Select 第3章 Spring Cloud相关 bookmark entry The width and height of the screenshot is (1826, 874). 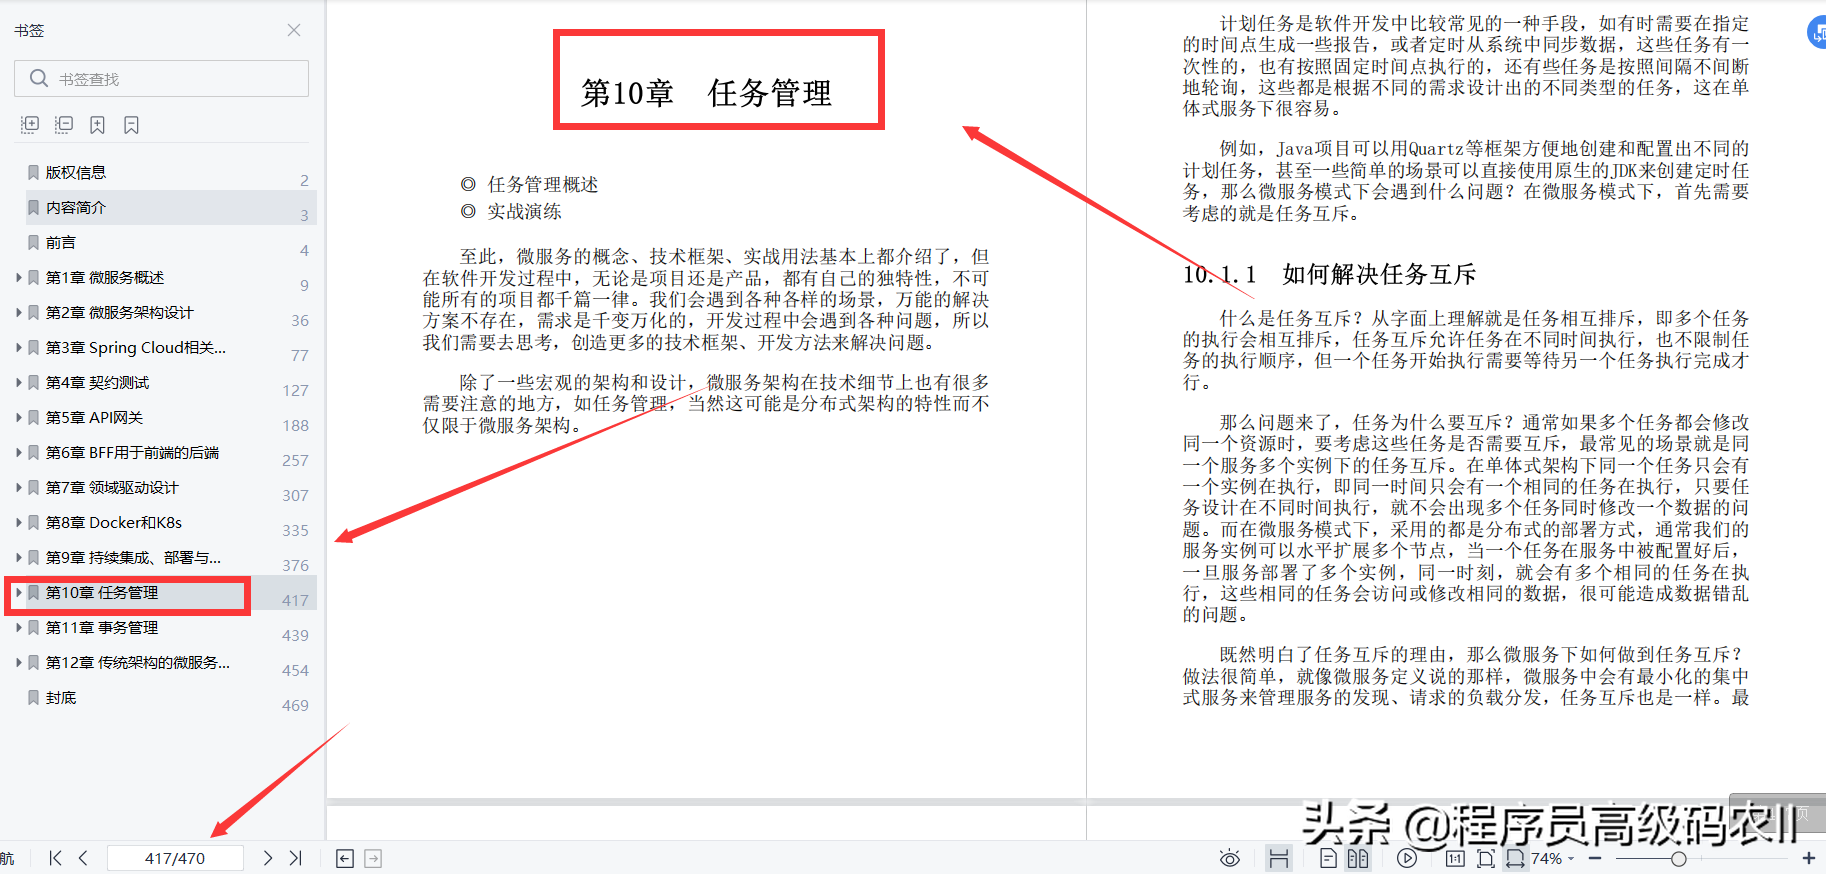[x=136, y=347]
